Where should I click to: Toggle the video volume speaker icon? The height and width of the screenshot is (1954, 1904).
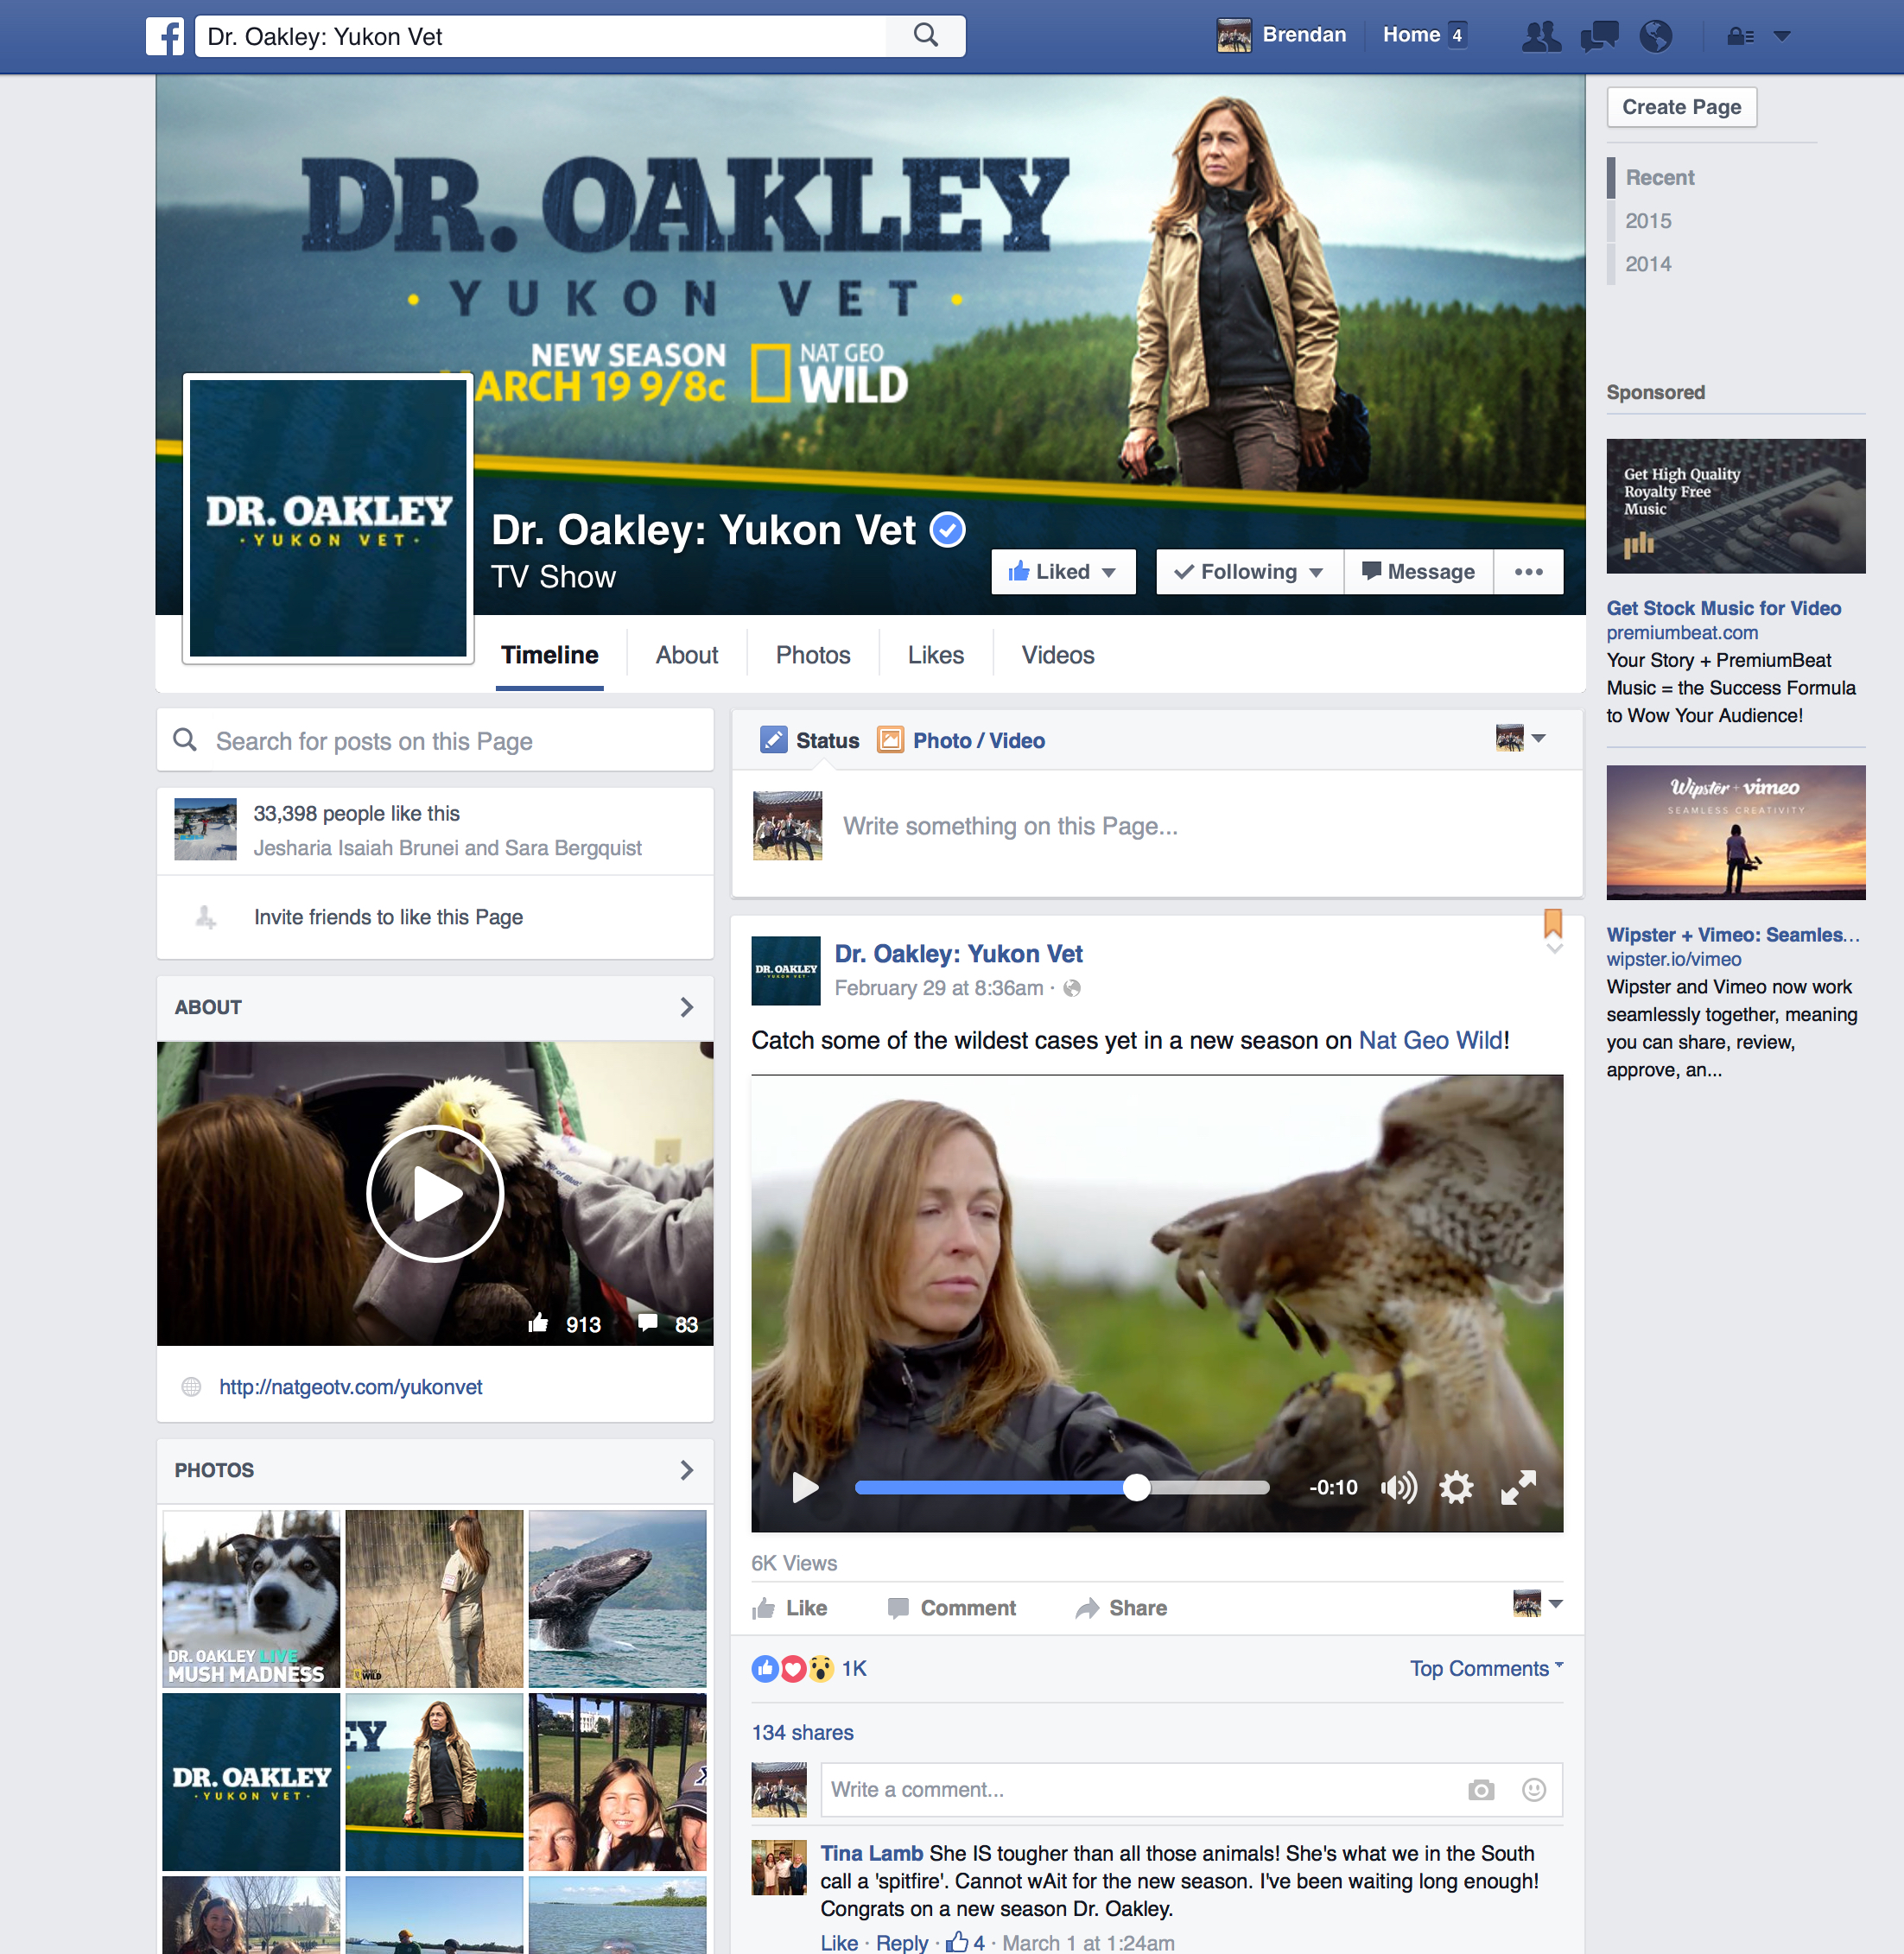(1398, 1488)
